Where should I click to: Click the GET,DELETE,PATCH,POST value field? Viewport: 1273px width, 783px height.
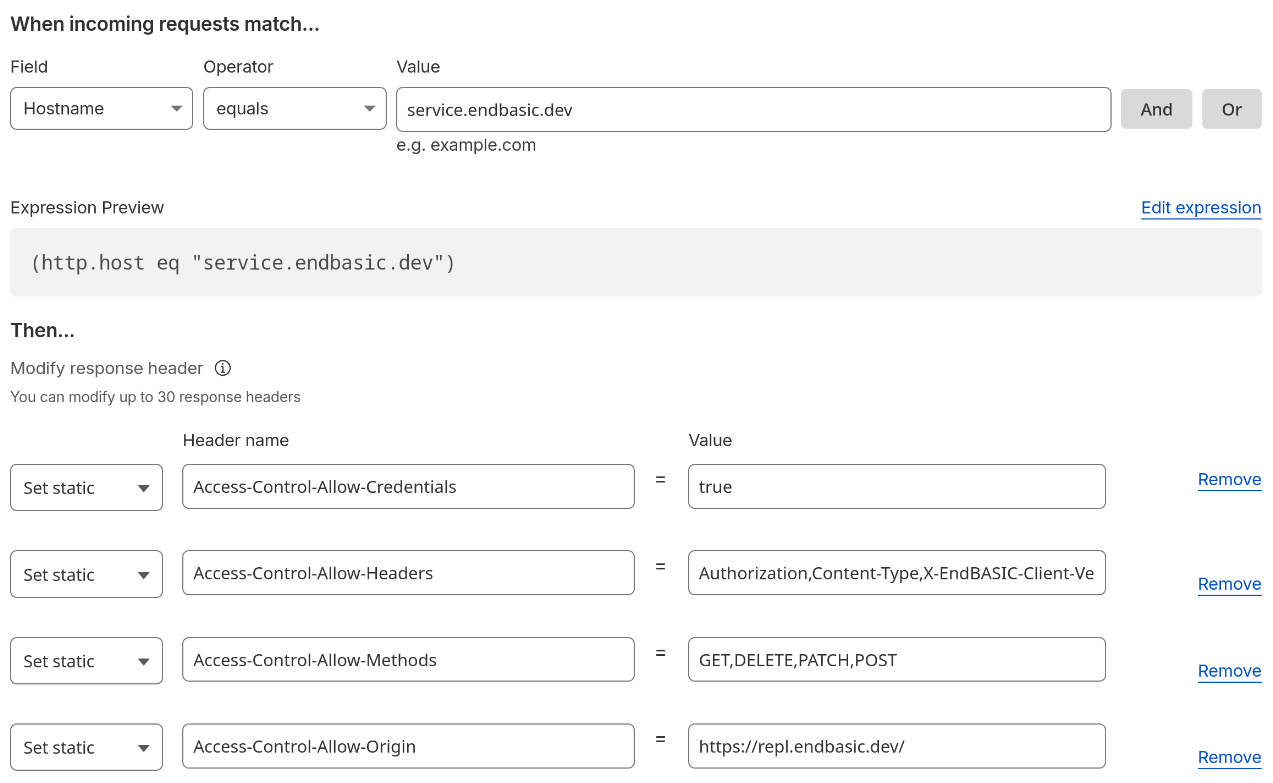(896, 660)
